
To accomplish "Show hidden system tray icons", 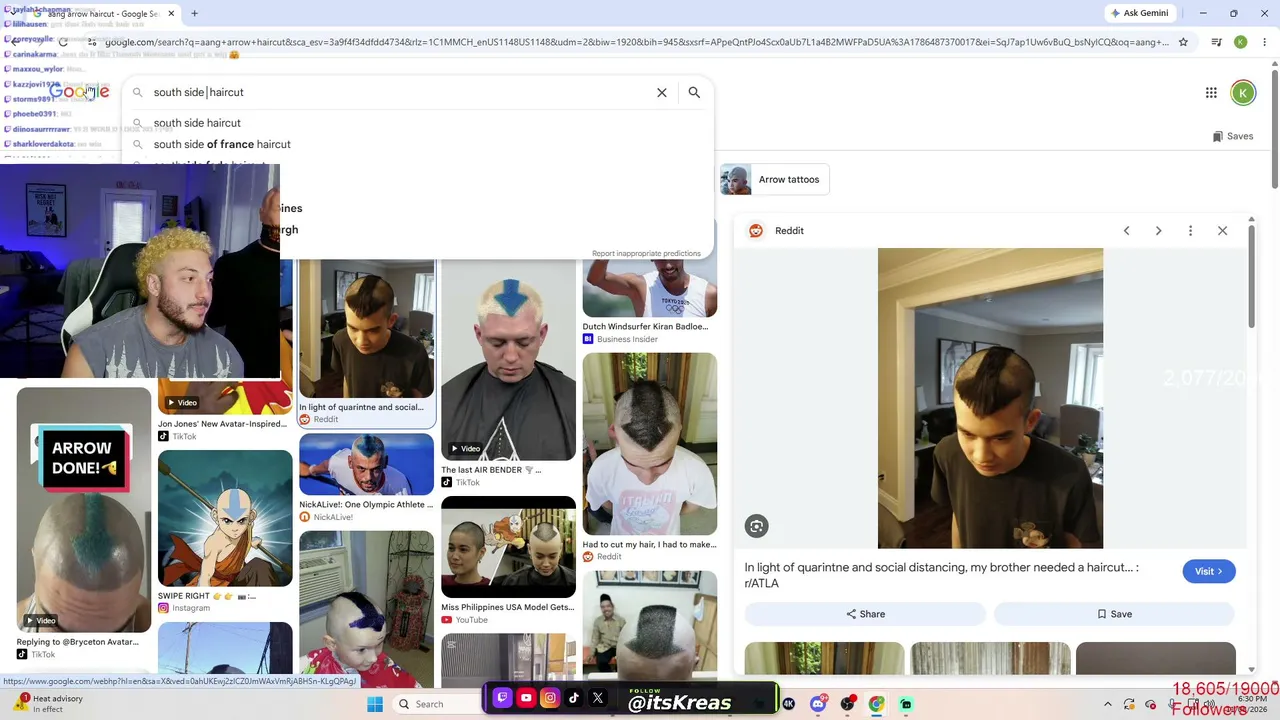I will (x=1107, y=704).
